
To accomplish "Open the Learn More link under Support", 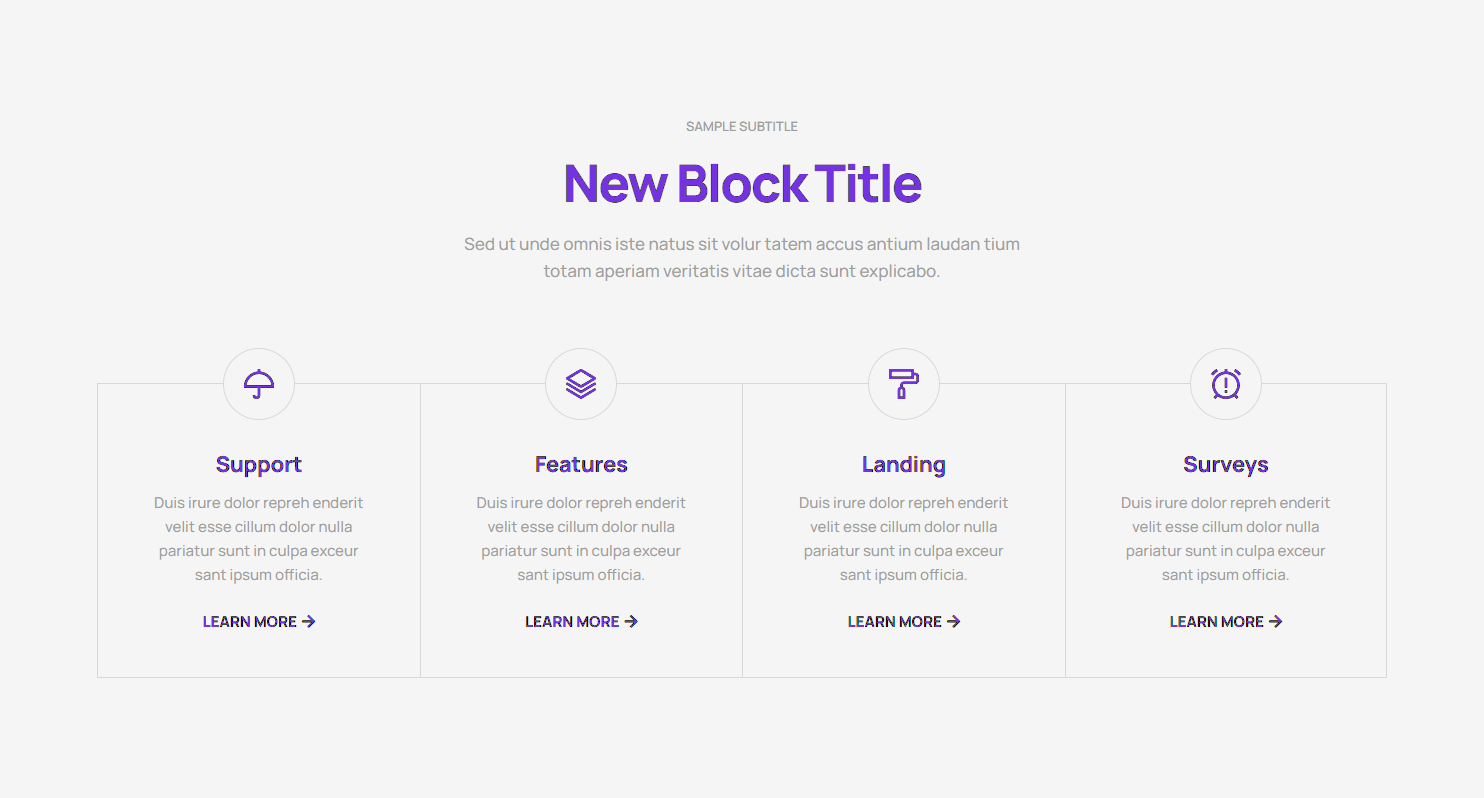I will coord(250,622).
